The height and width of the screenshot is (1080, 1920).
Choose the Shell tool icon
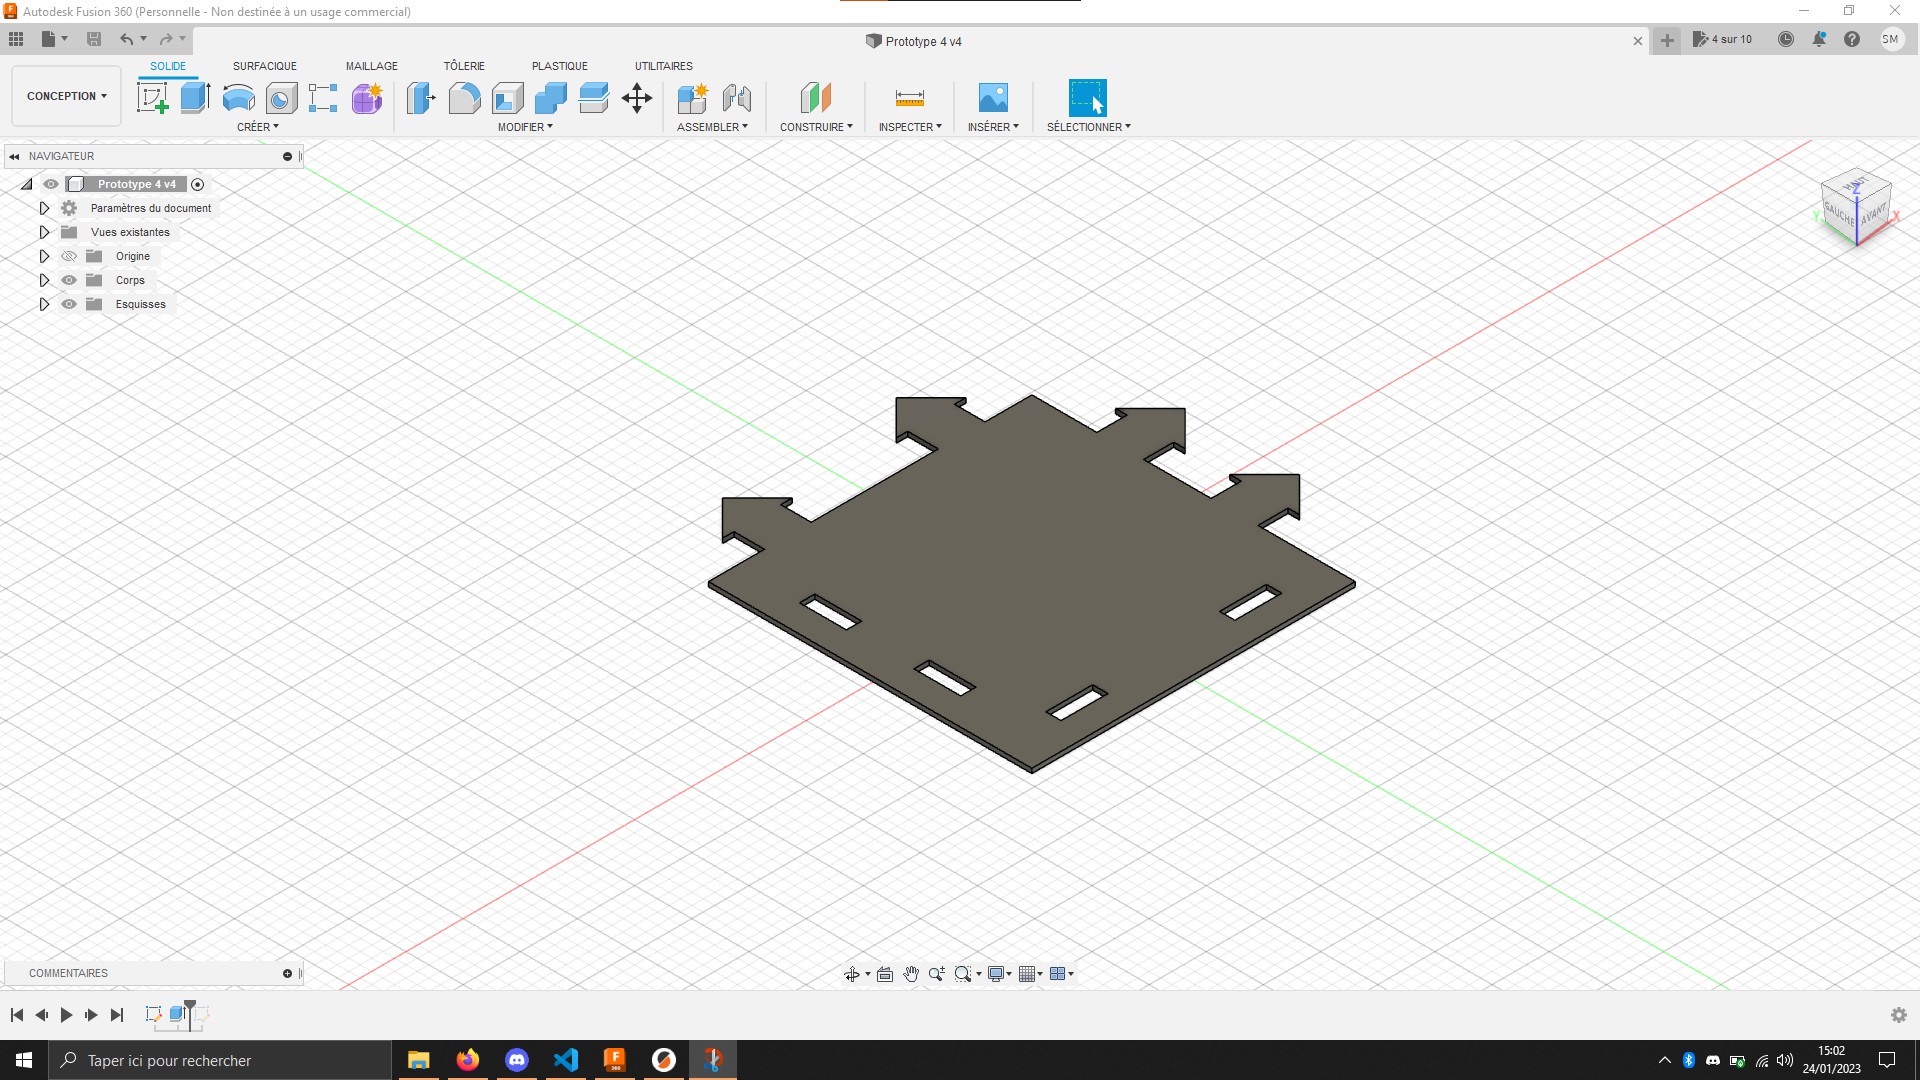pyautogui.click(x=508, y=98)
